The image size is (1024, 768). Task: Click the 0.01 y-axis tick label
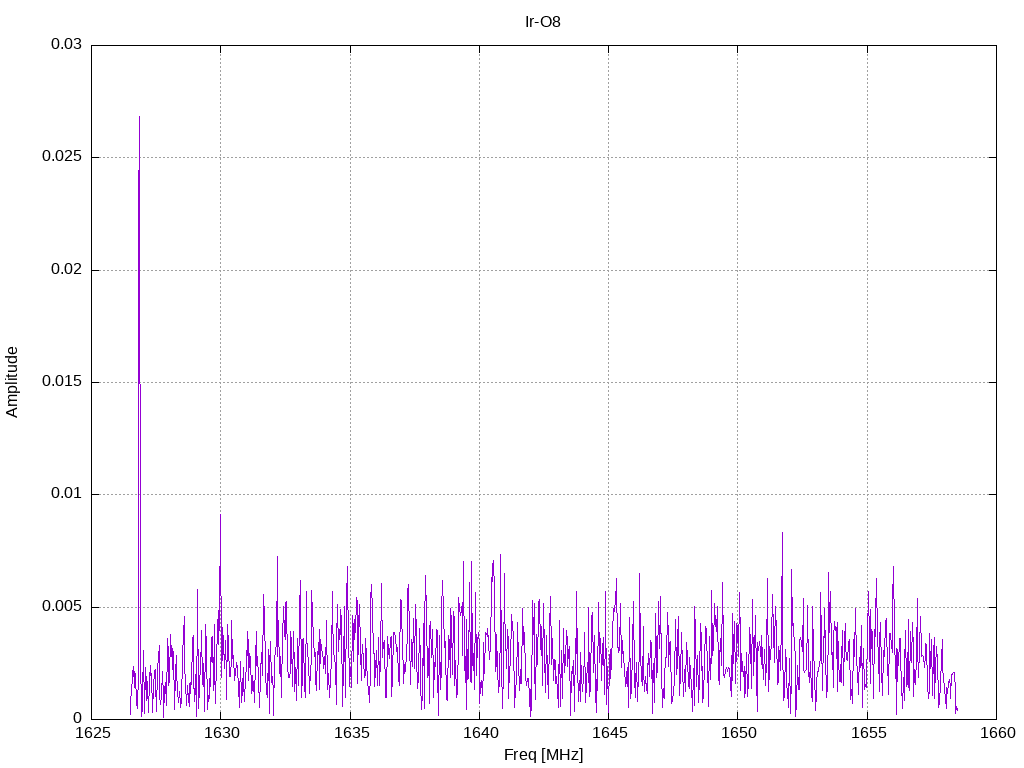tap(67, 494)
